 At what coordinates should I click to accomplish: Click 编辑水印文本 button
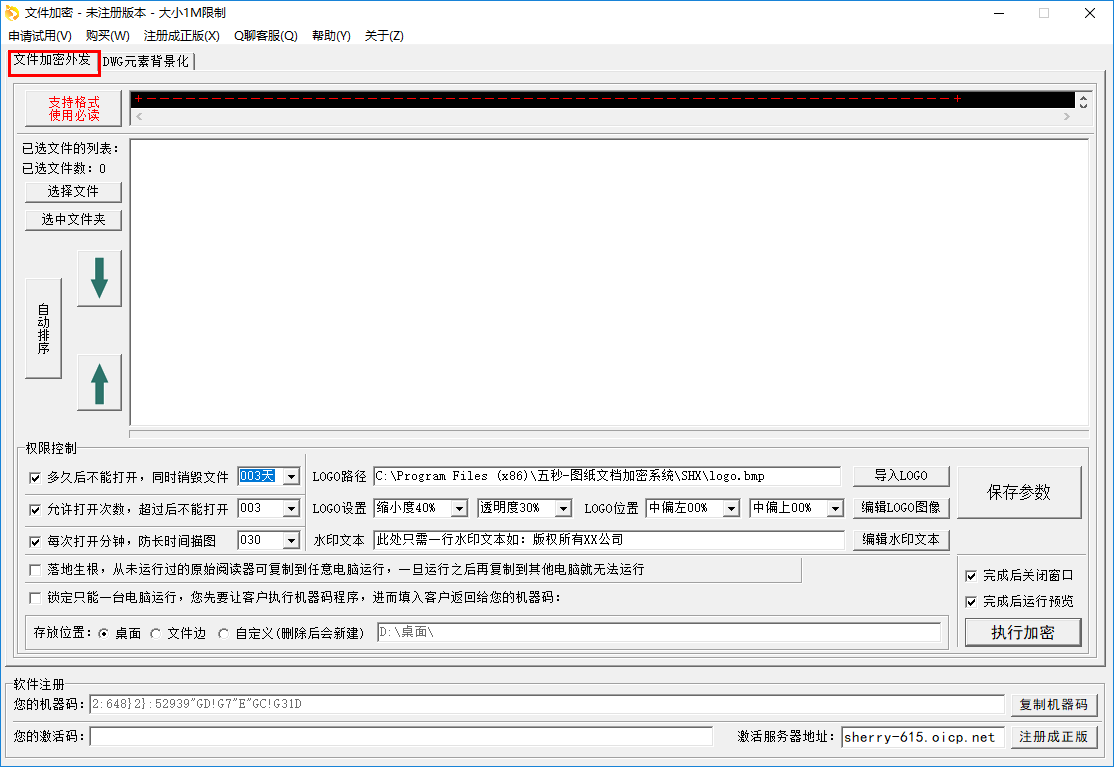point(901,540)
